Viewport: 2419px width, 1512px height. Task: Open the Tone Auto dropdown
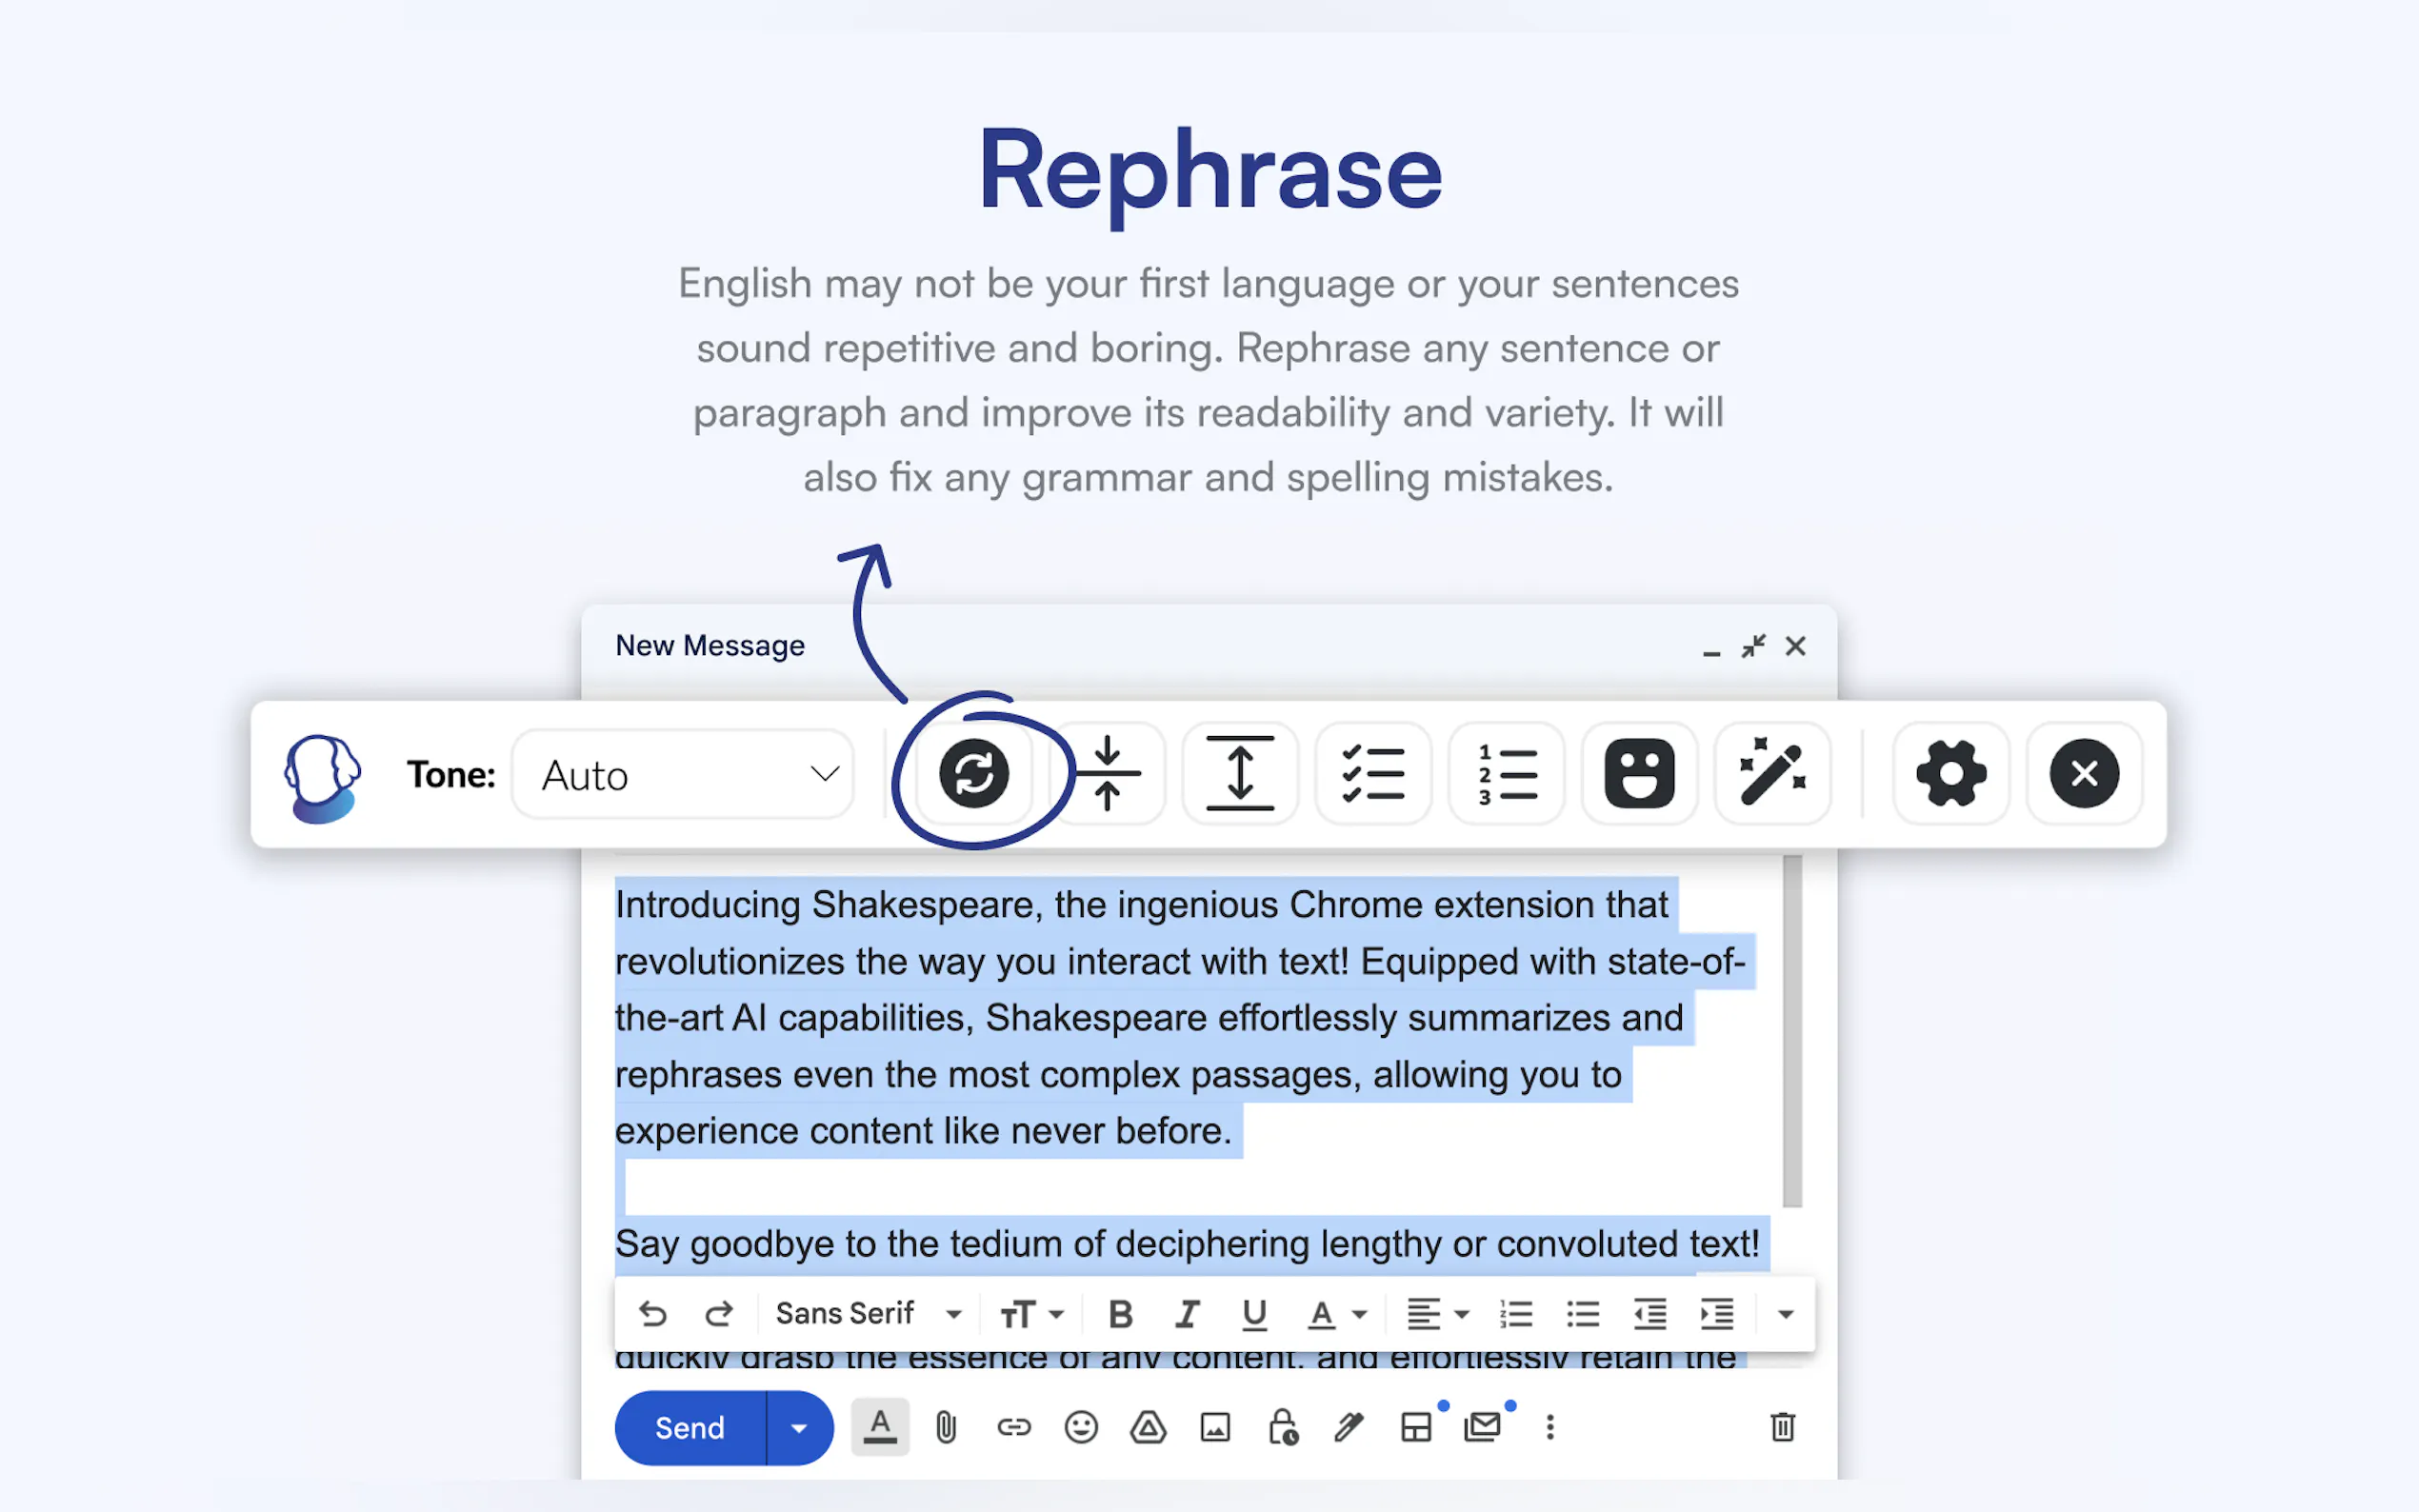[x=683, y=775]
